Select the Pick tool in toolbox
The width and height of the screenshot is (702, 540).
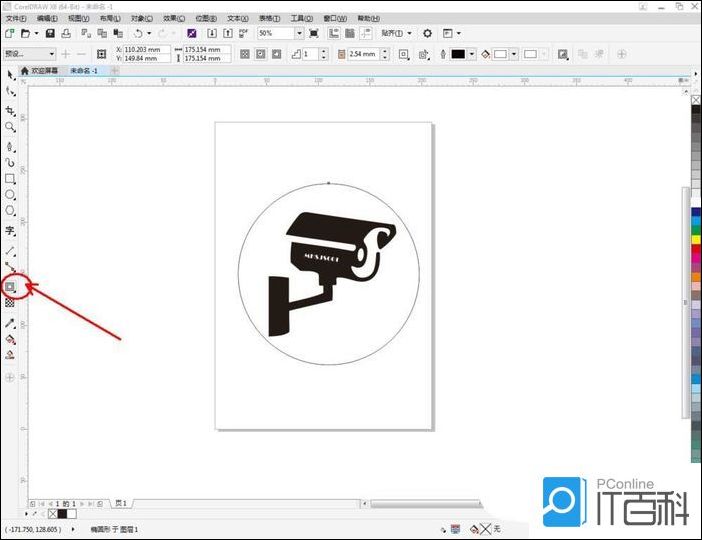tap(10, 74)
